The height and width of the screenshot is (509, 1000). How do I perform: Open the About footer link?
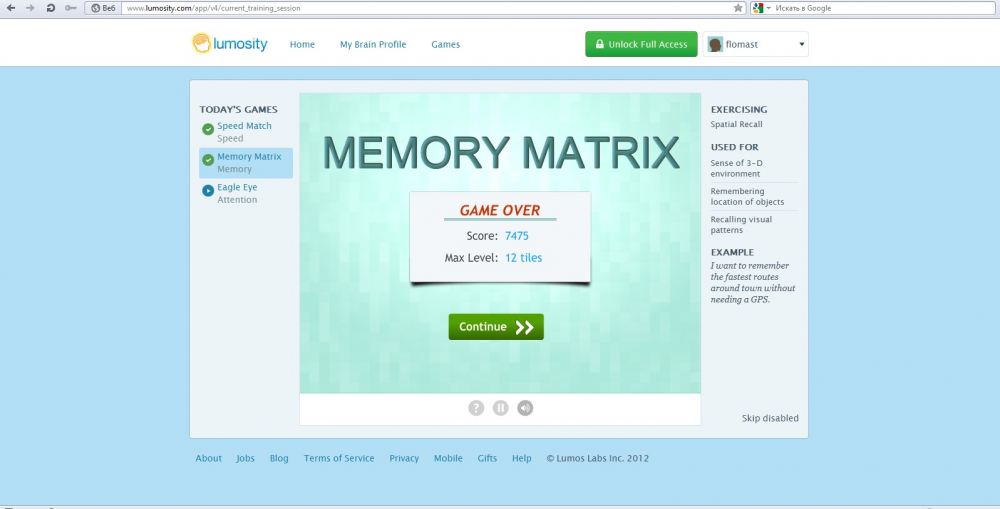click(209, 459)
